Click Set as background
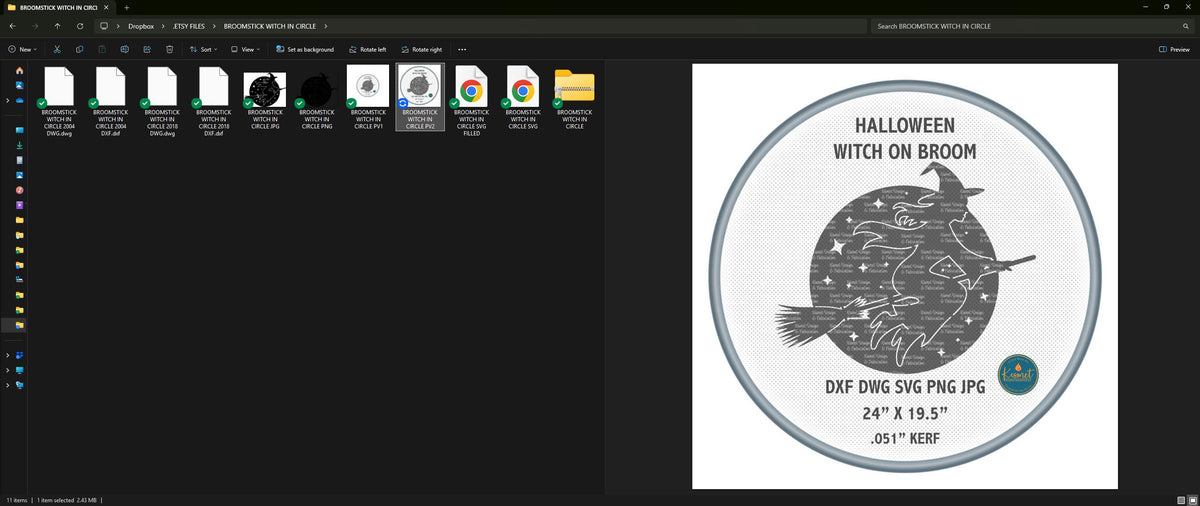The image size is (1200, 506). click(305, 49)
